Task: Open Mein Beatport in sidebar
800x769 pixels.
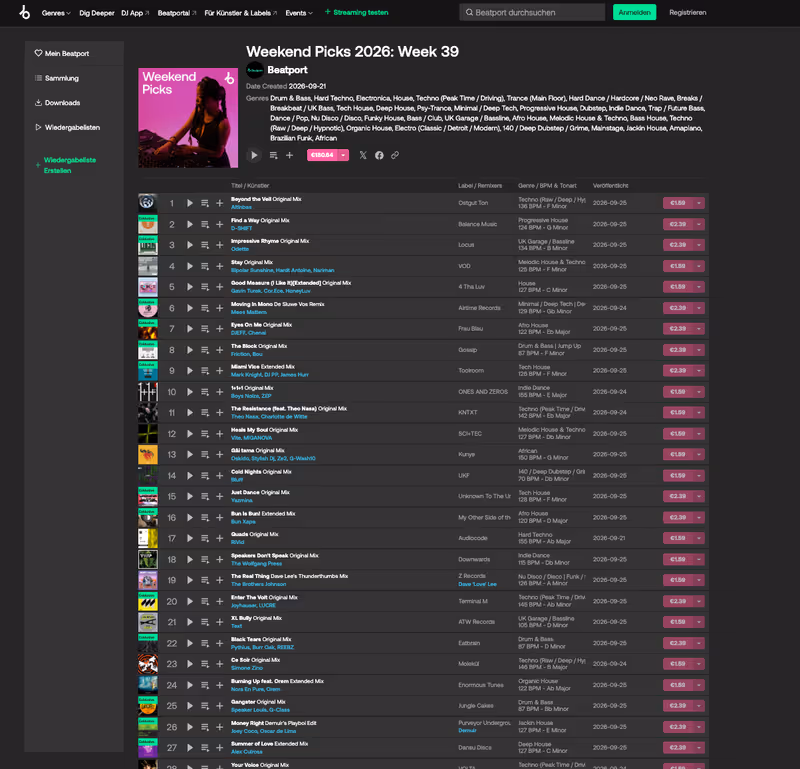Action: pyautogui.click(x=62, y=54)
